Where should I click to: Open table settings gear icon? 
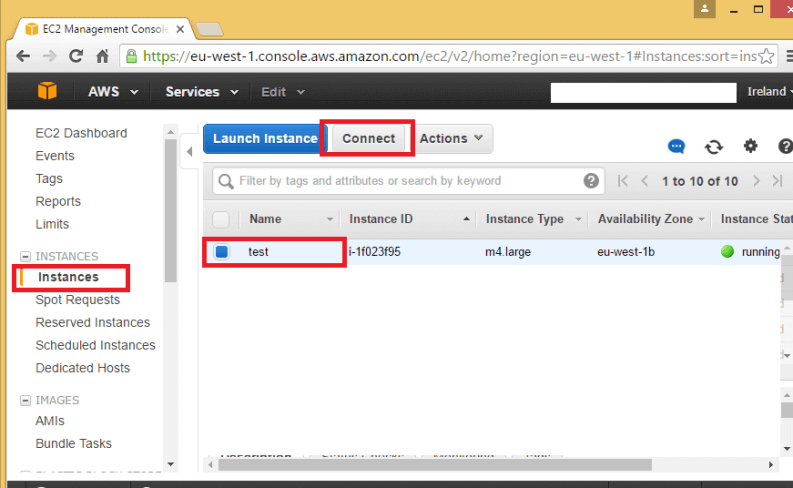point(751,146)
